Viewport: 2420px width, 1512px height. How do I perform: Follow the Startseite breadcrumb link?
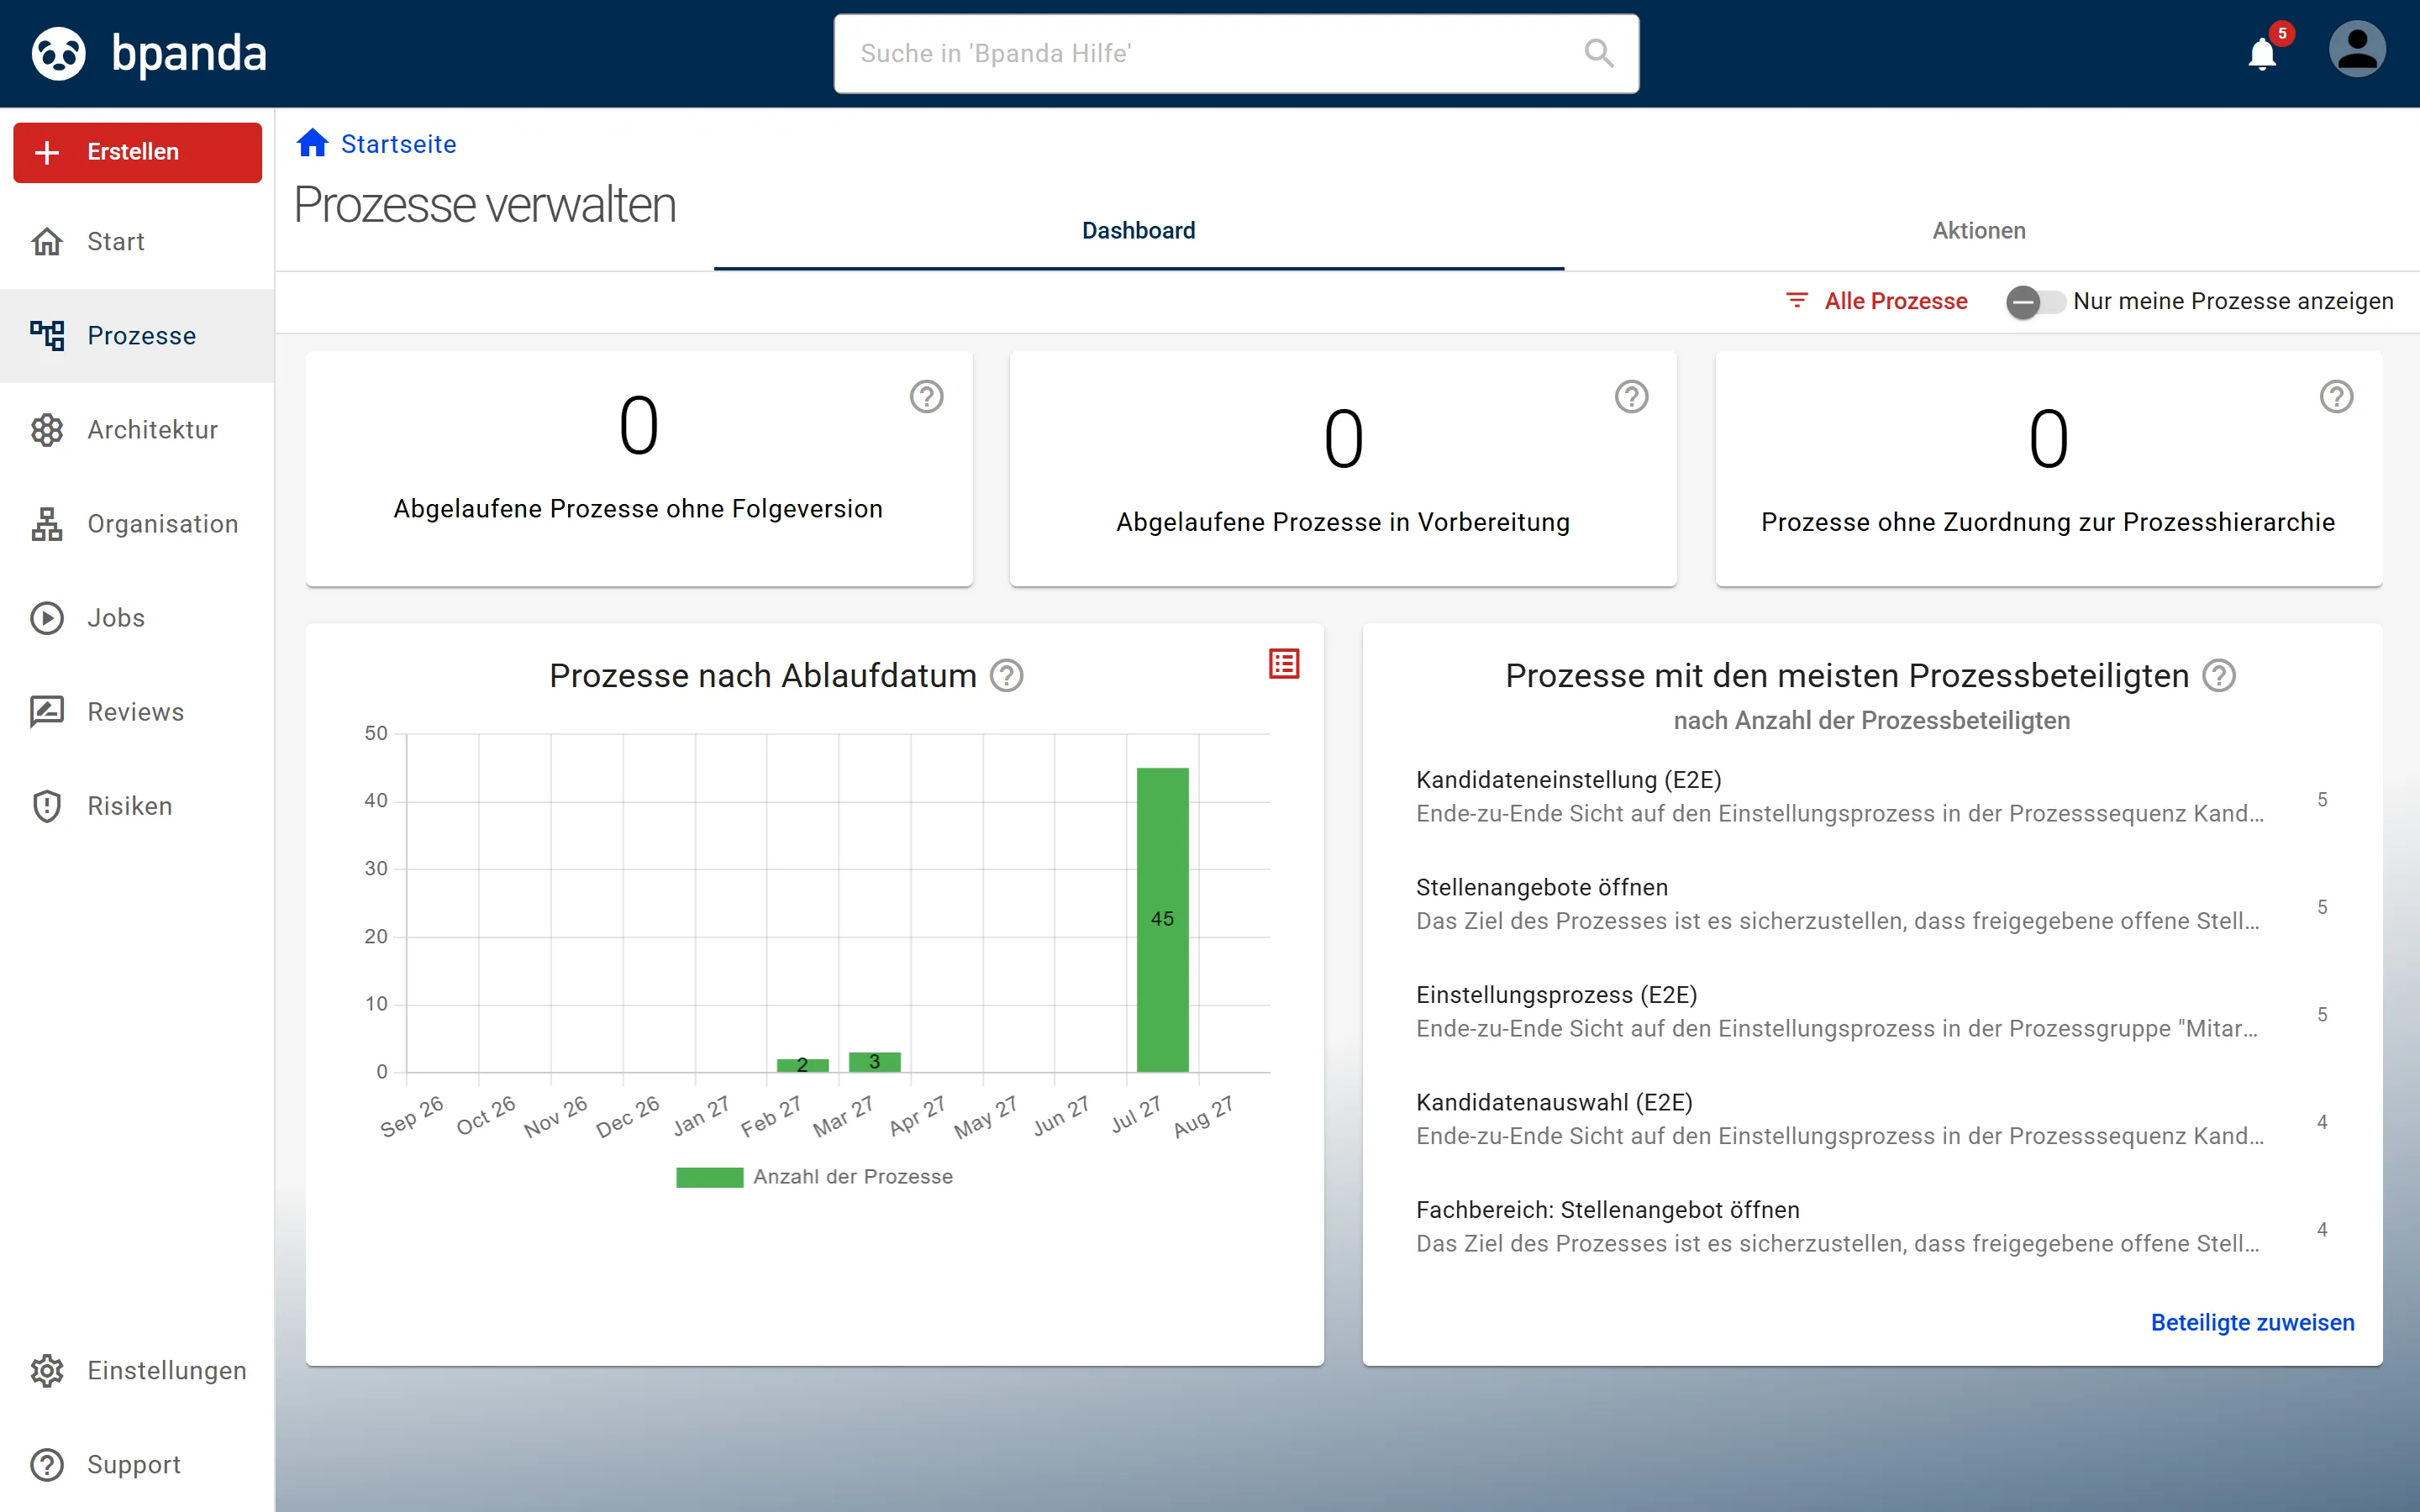pyautogui.click(x=398, y=144)
